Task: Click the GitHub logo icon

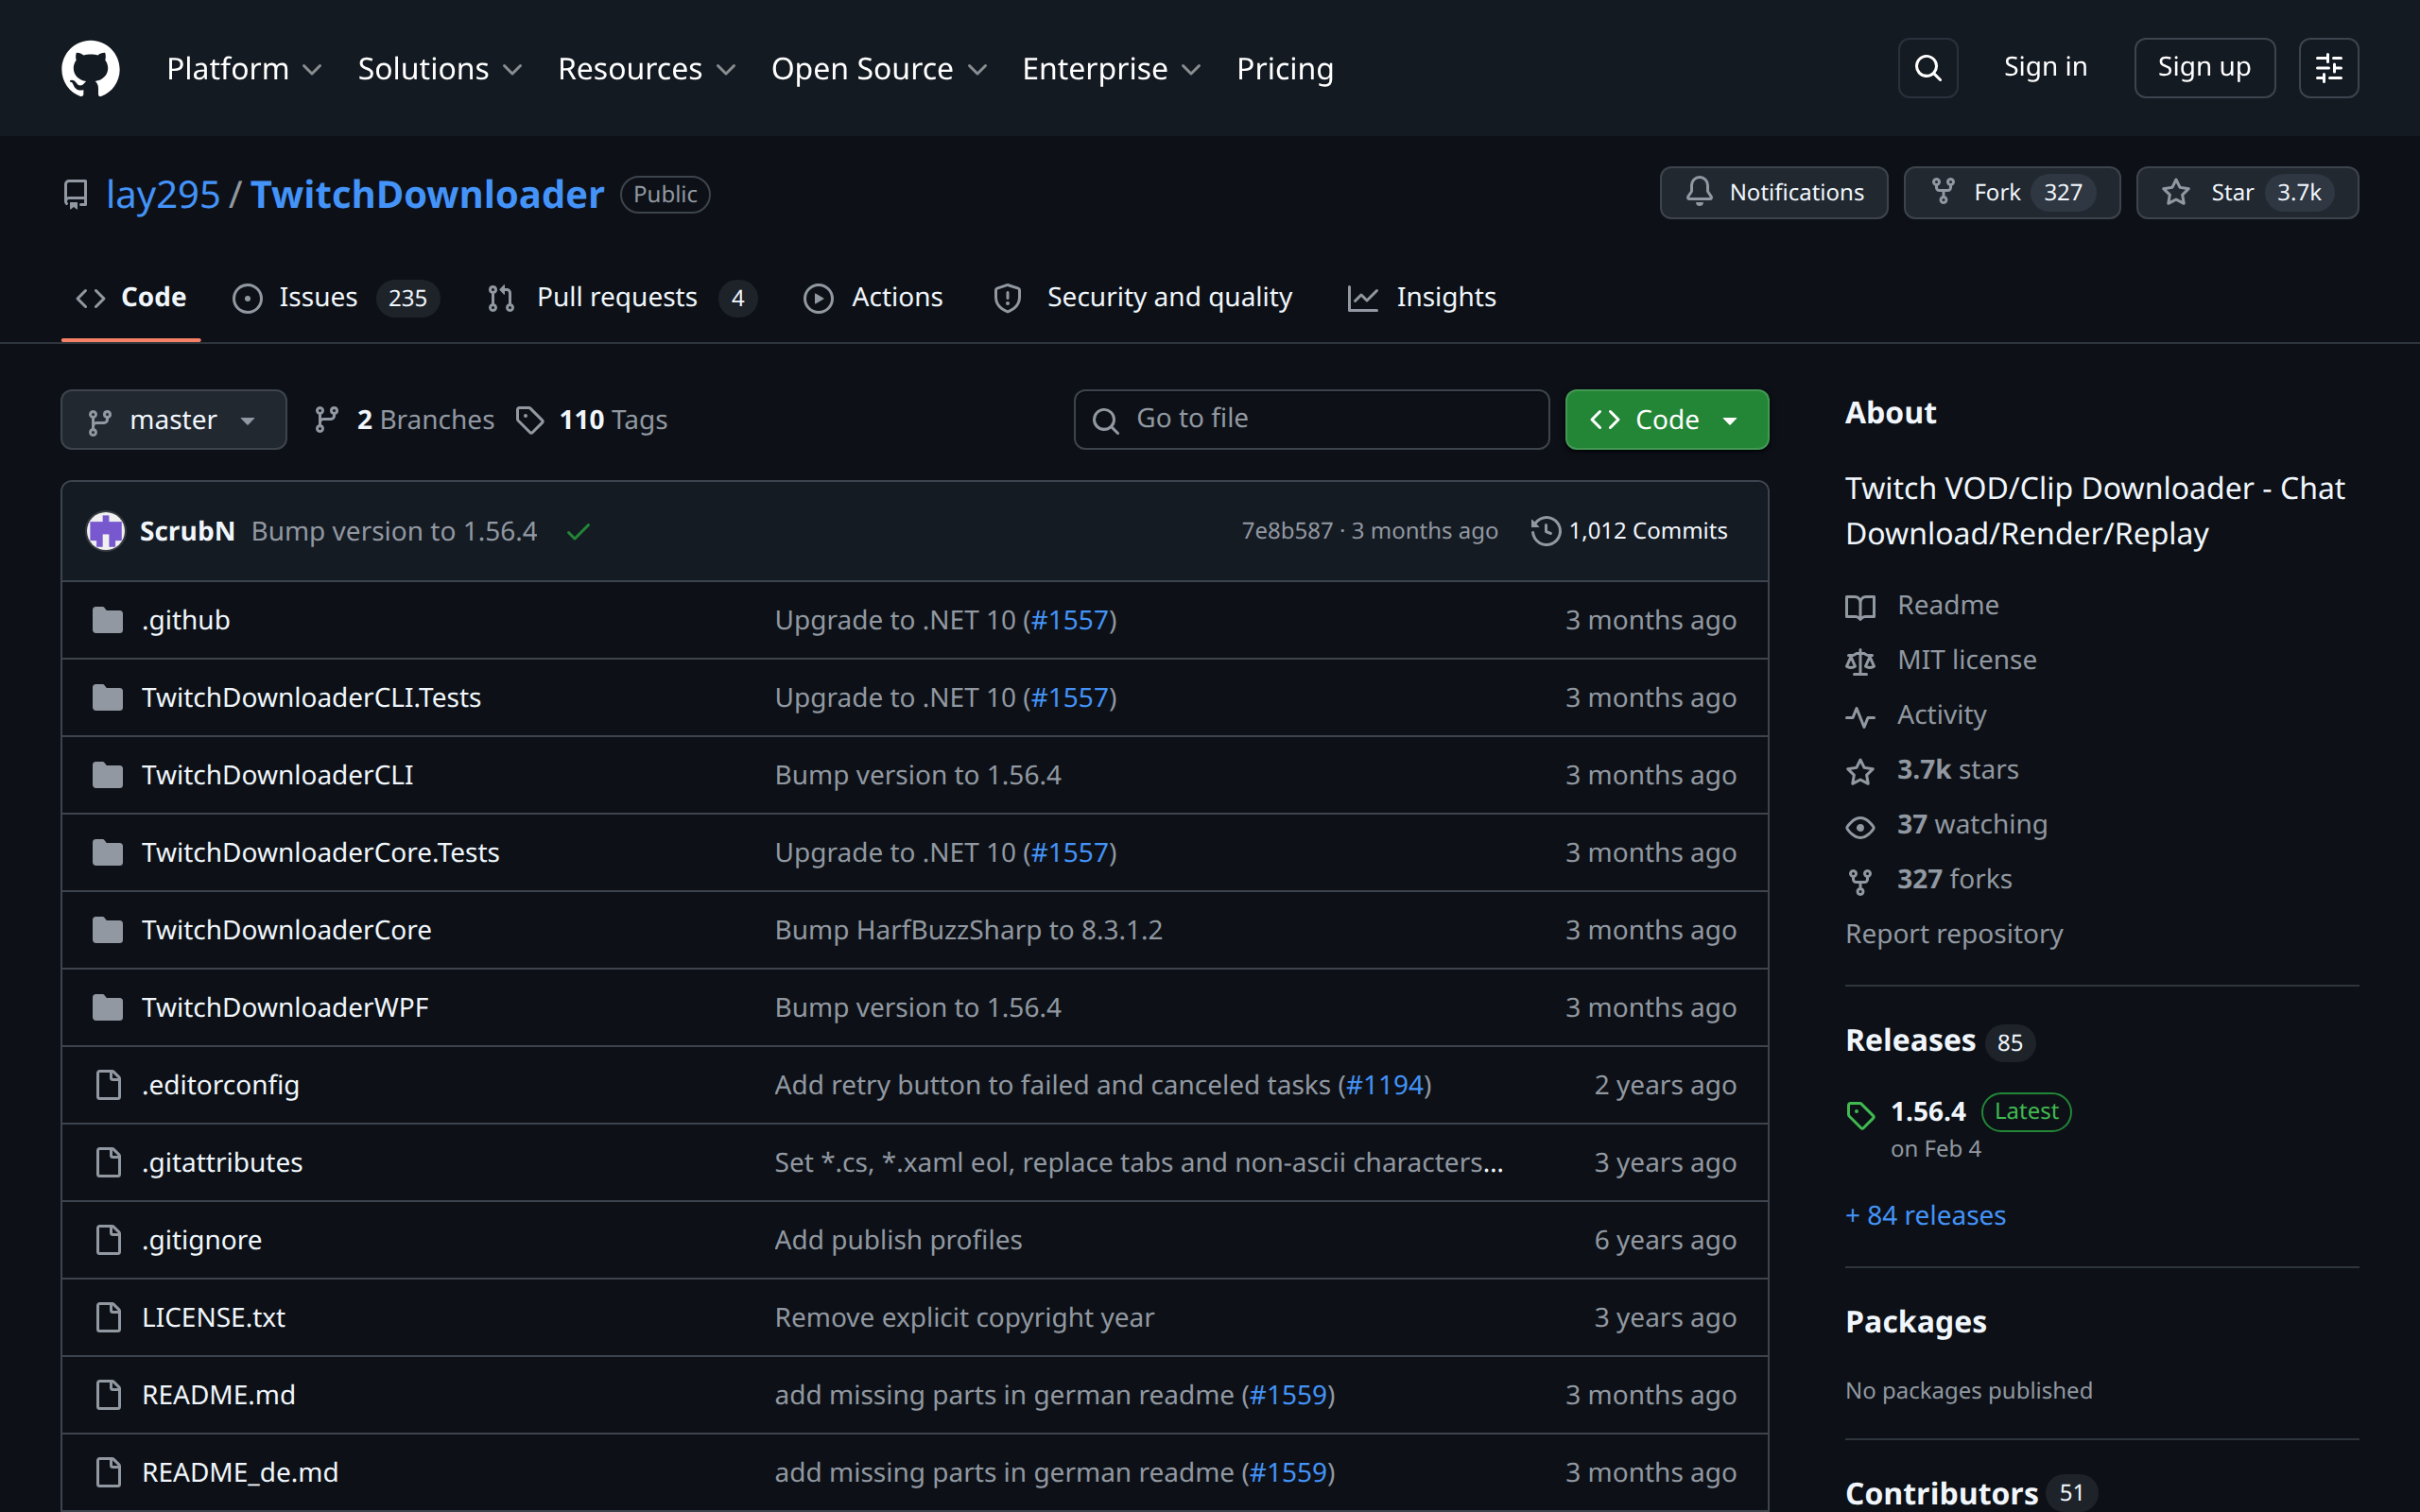Action: (90, 68)
